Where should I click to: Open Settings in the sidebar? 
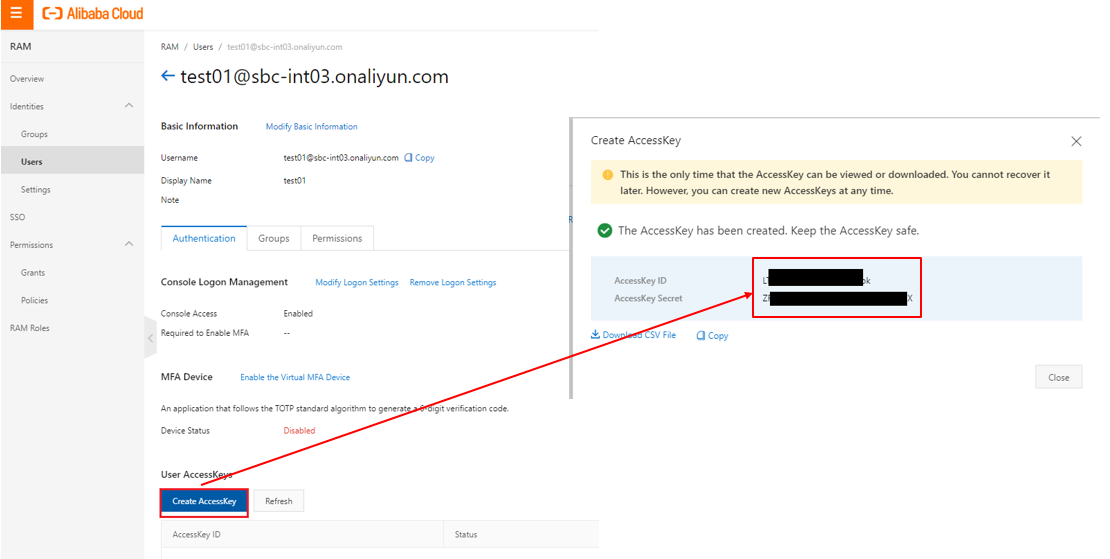pos(35,190)
